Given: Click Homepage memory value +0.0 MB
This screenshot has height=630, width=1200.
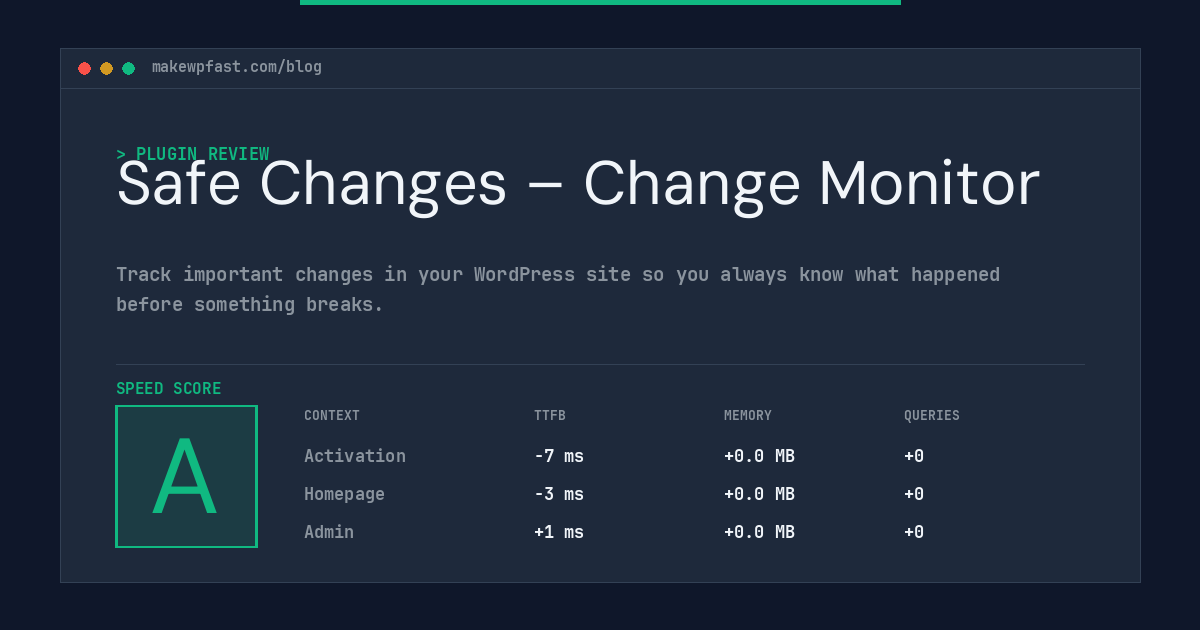Looking at the screenshot, I should click(759, 494).
